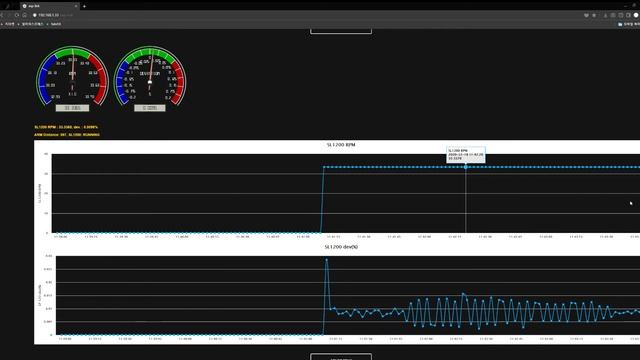The height and width of the screenshot is (360, 640).
Task: Click the SL1200 dev(%) chart title
Action: [x=341, y=247]
